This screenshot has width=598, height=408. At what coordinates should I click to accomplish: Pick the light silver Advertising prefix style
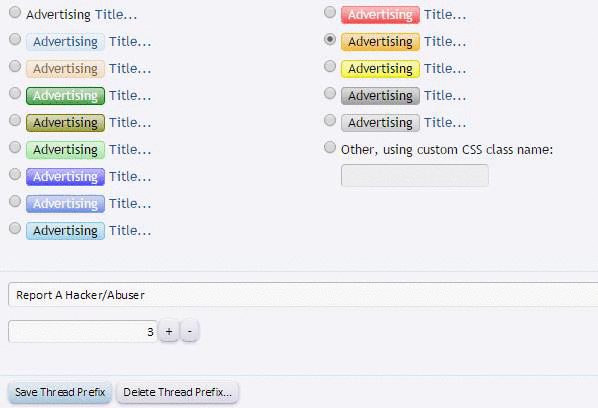click(x=330, y=120)
